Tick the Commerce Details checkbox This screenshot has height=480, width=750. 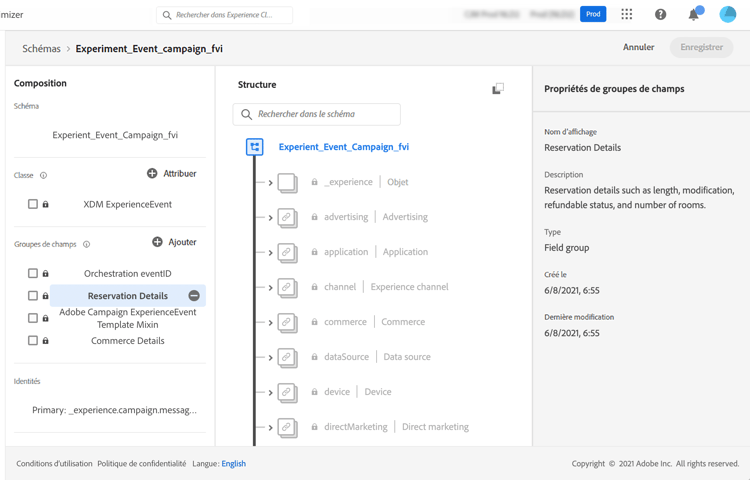pyautogui.click(x=33, y=341)
